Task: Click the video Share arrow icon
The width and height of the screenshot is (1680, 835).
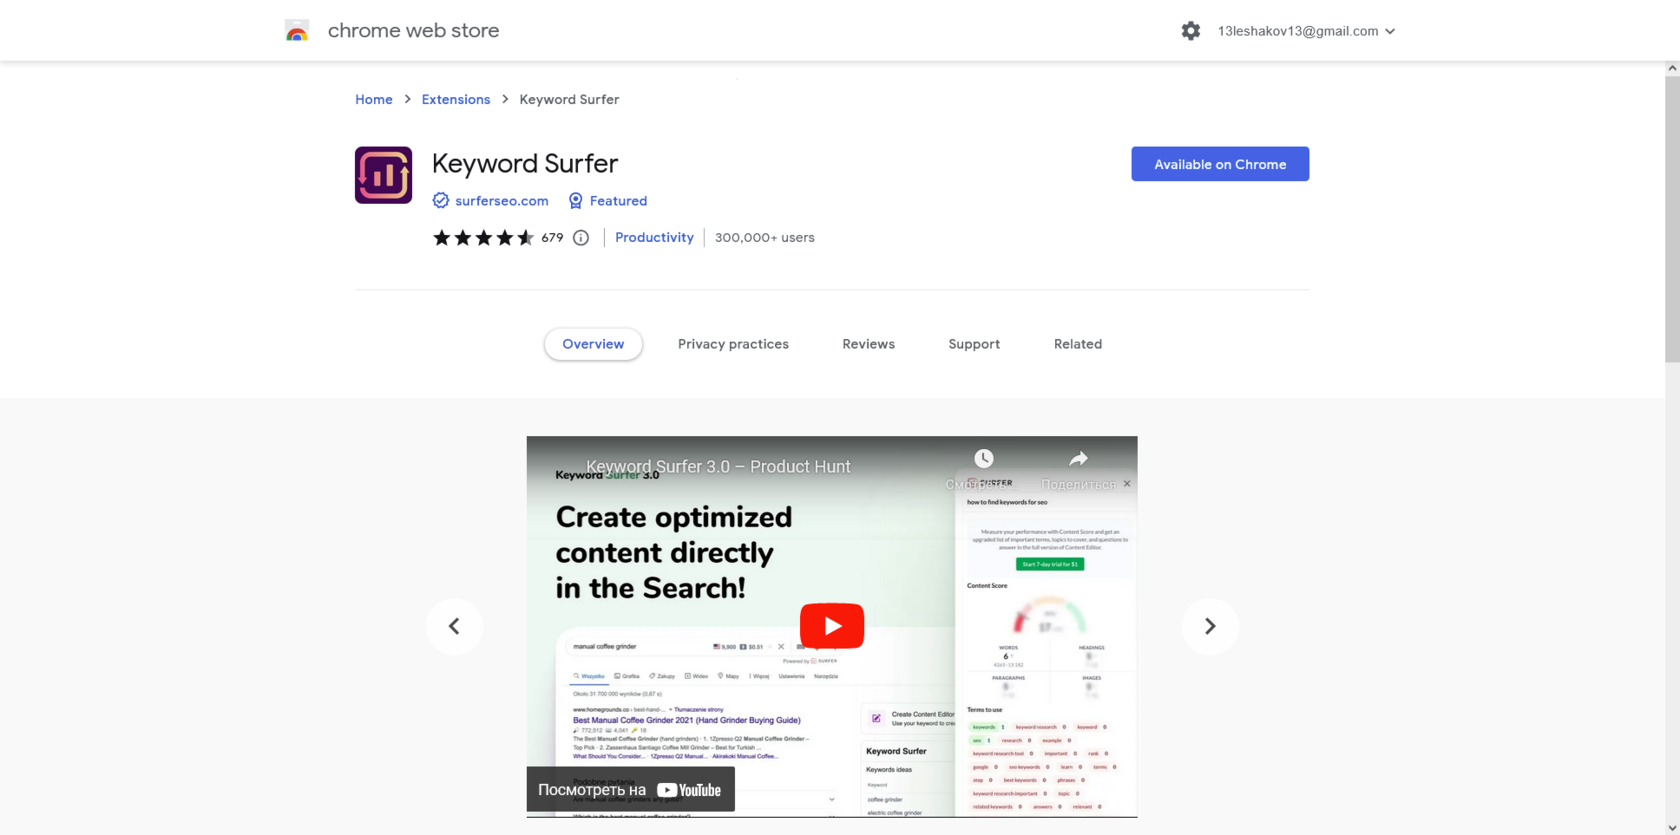Action: (1078, 459)
